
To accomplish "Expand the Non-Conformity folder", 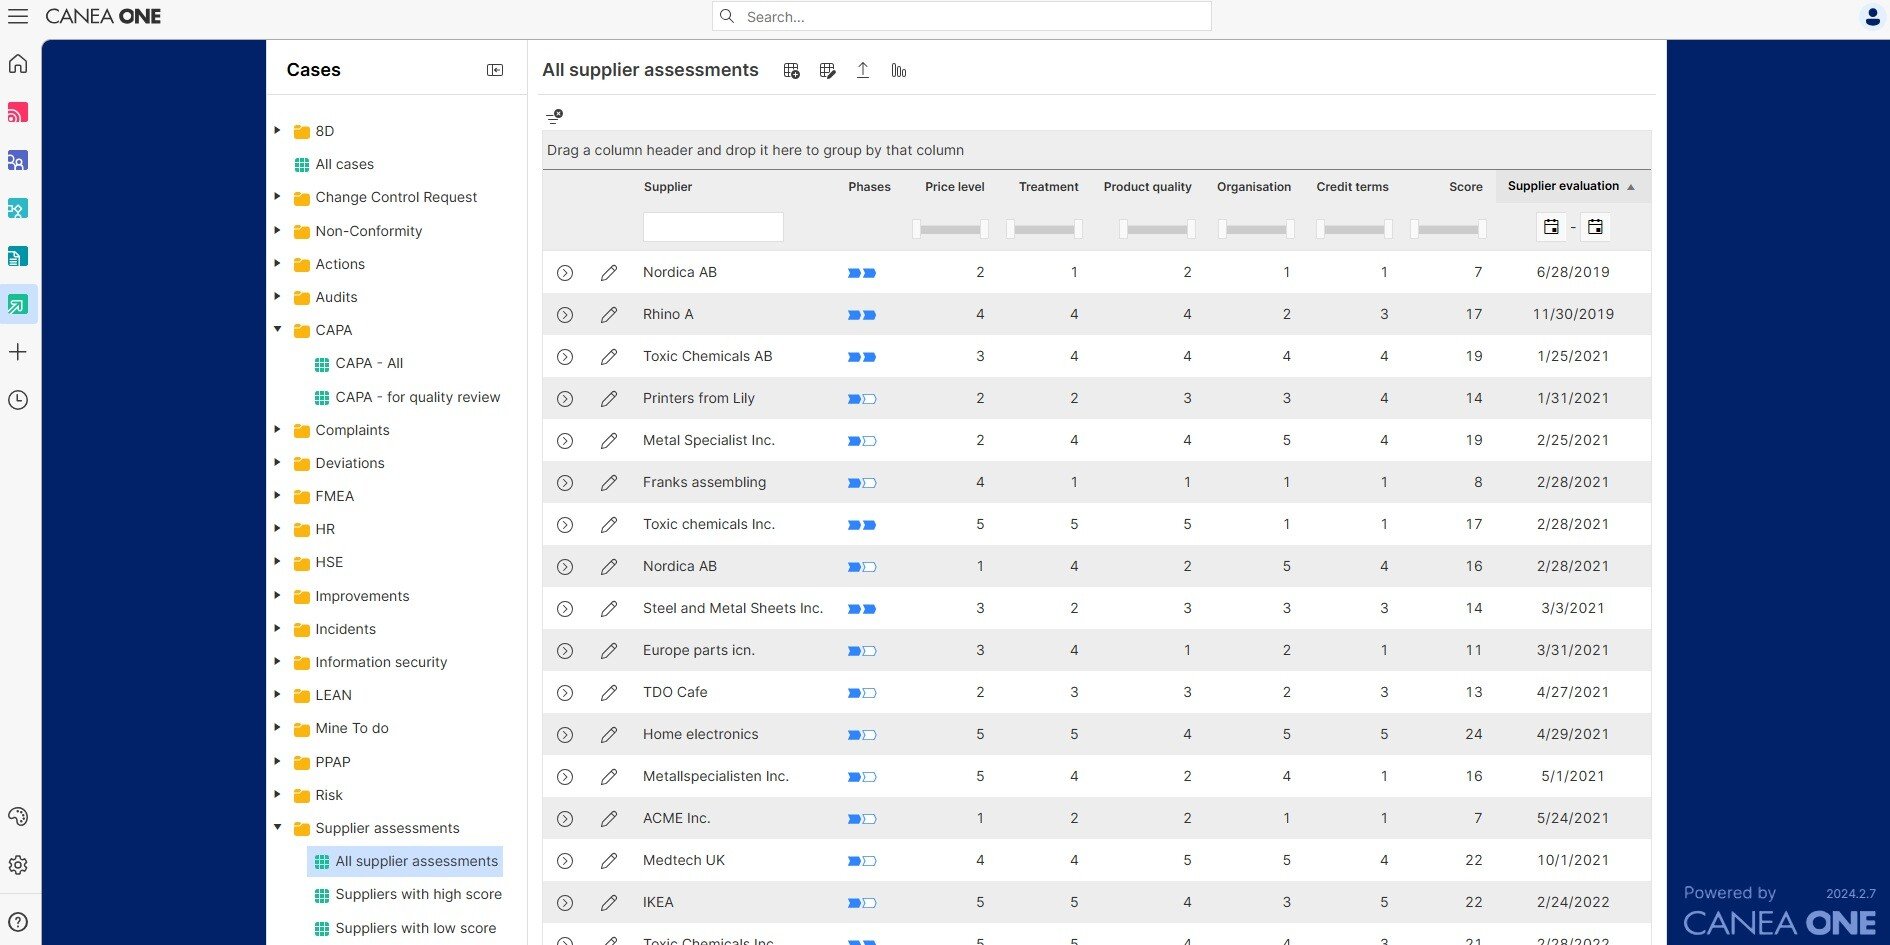I will pyautogui.click(x=278, y=231).
